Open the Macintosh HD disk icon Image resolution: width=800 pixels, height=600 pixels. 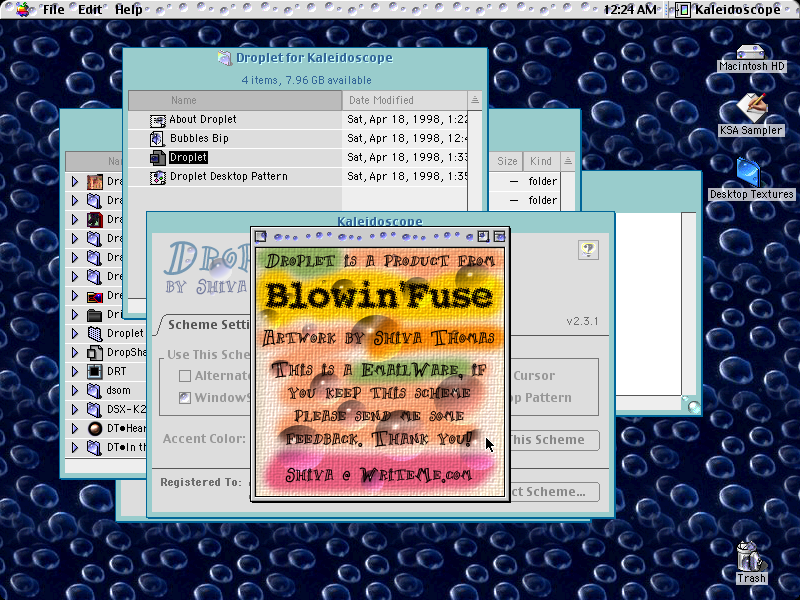click(750, 51)
